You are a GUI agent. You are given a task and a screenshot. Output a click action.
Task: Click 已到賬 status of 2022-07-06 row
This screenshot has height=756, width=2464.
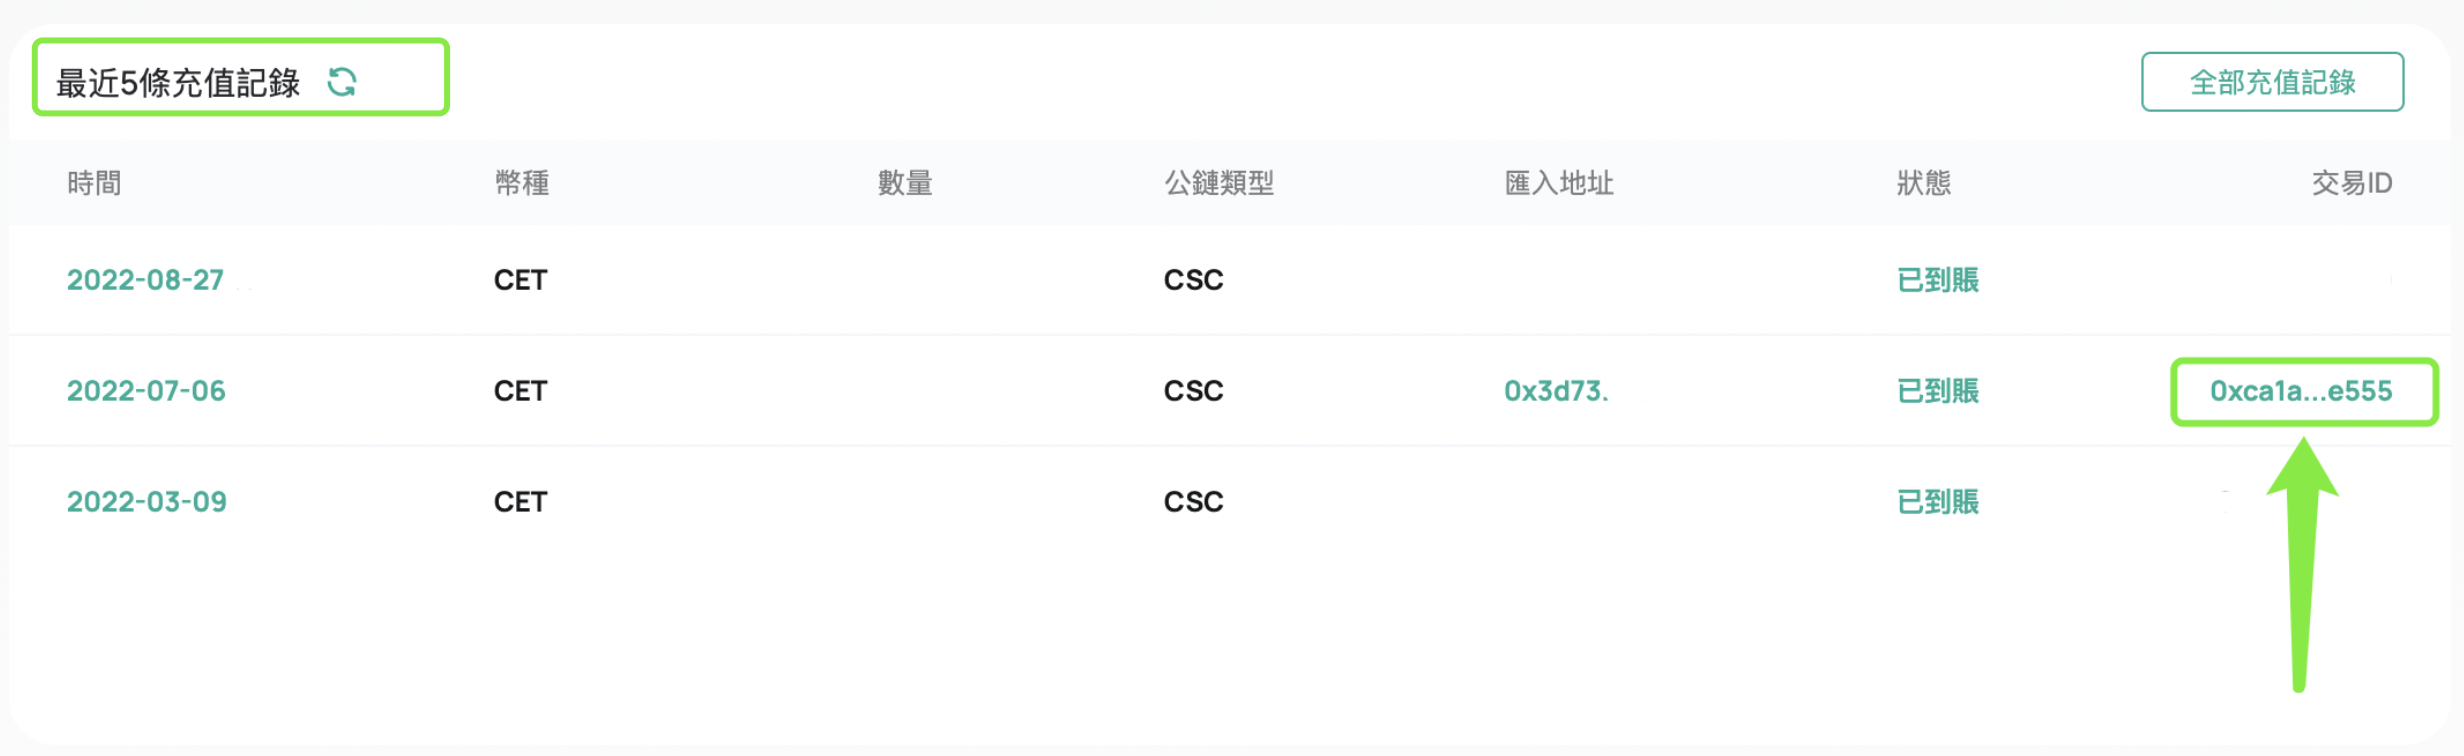(1938, 391)
